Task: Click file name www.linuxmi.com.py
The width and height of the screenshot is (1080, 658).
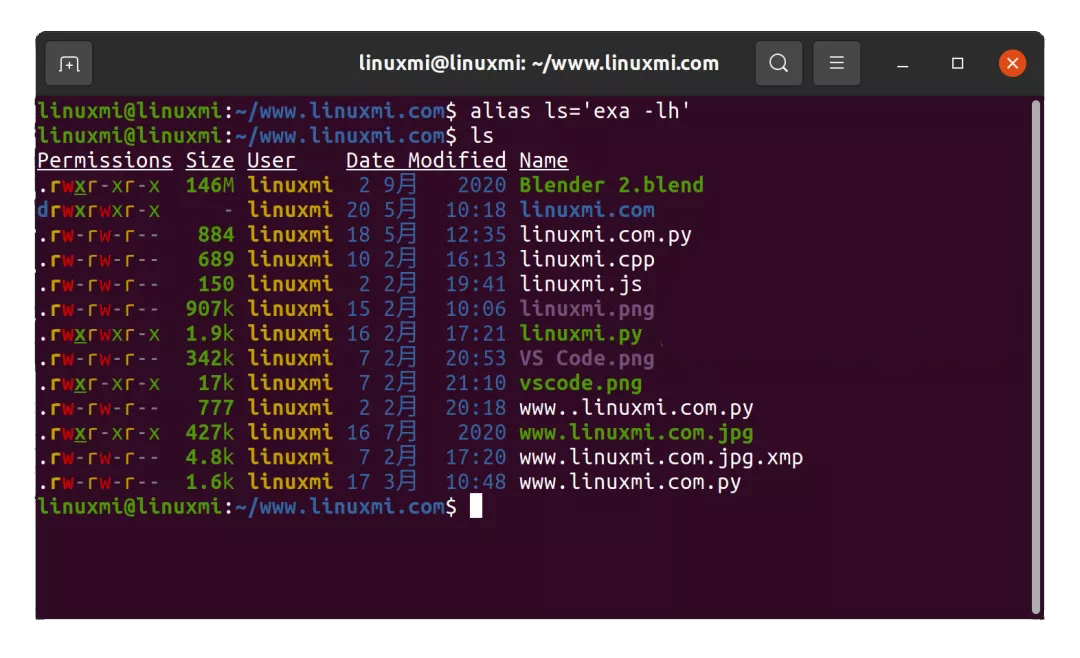Action: 630,482
